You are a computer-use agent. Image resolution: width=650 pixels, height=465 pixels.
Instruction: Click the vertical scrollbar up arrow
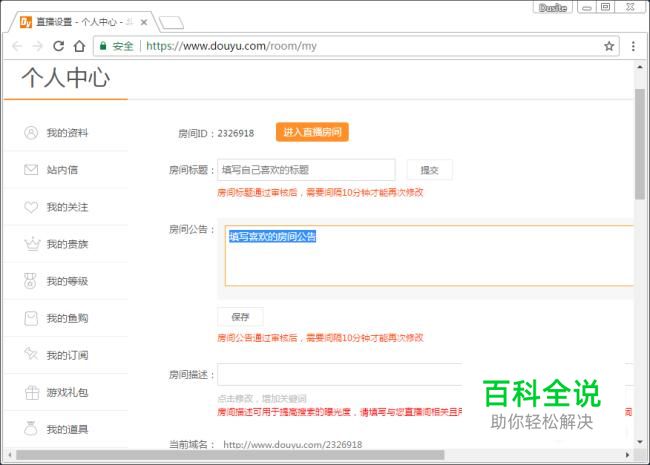click(640, 67)
